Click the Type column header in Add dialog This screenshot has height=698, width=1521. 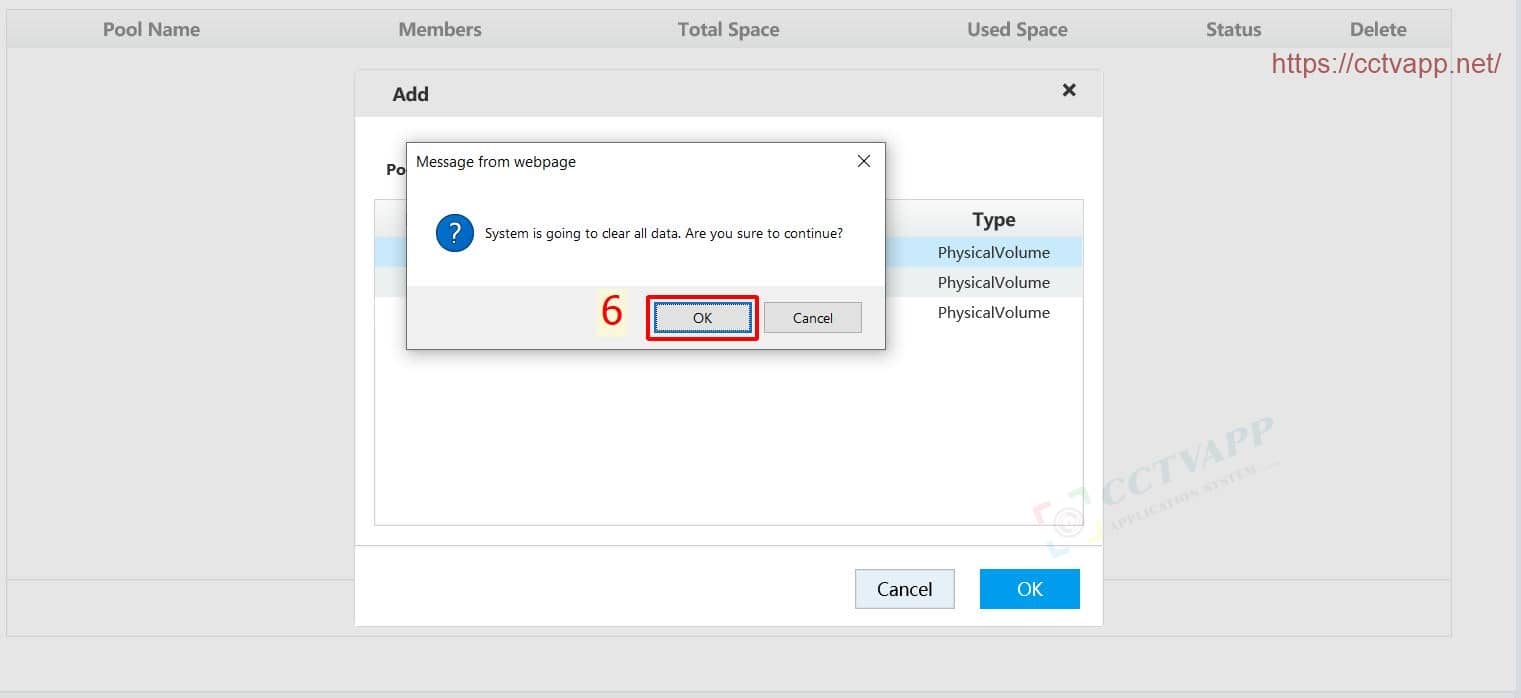993,220
